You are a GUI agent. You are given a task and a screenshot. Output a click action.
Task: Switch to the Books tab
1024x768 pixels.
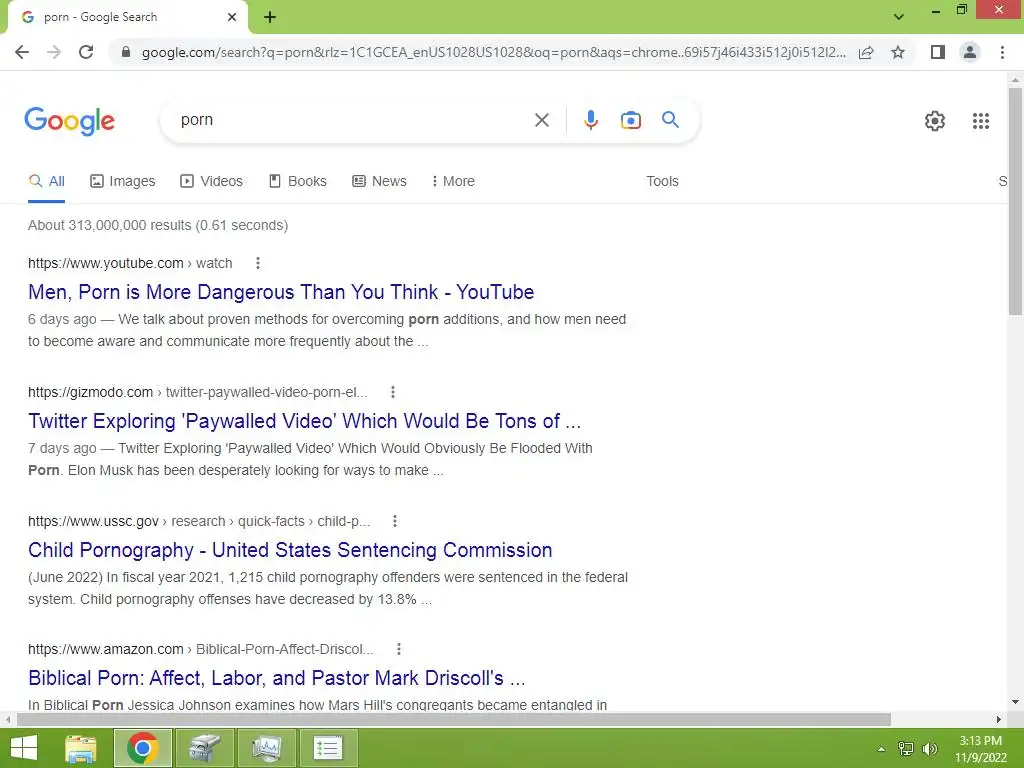[x=298, y=181]
